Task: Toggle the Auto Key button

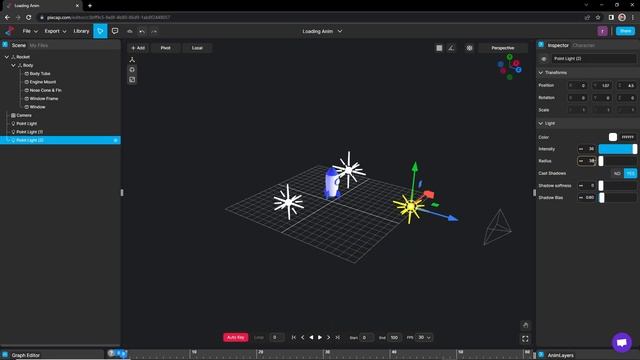Action: point(236,338)
